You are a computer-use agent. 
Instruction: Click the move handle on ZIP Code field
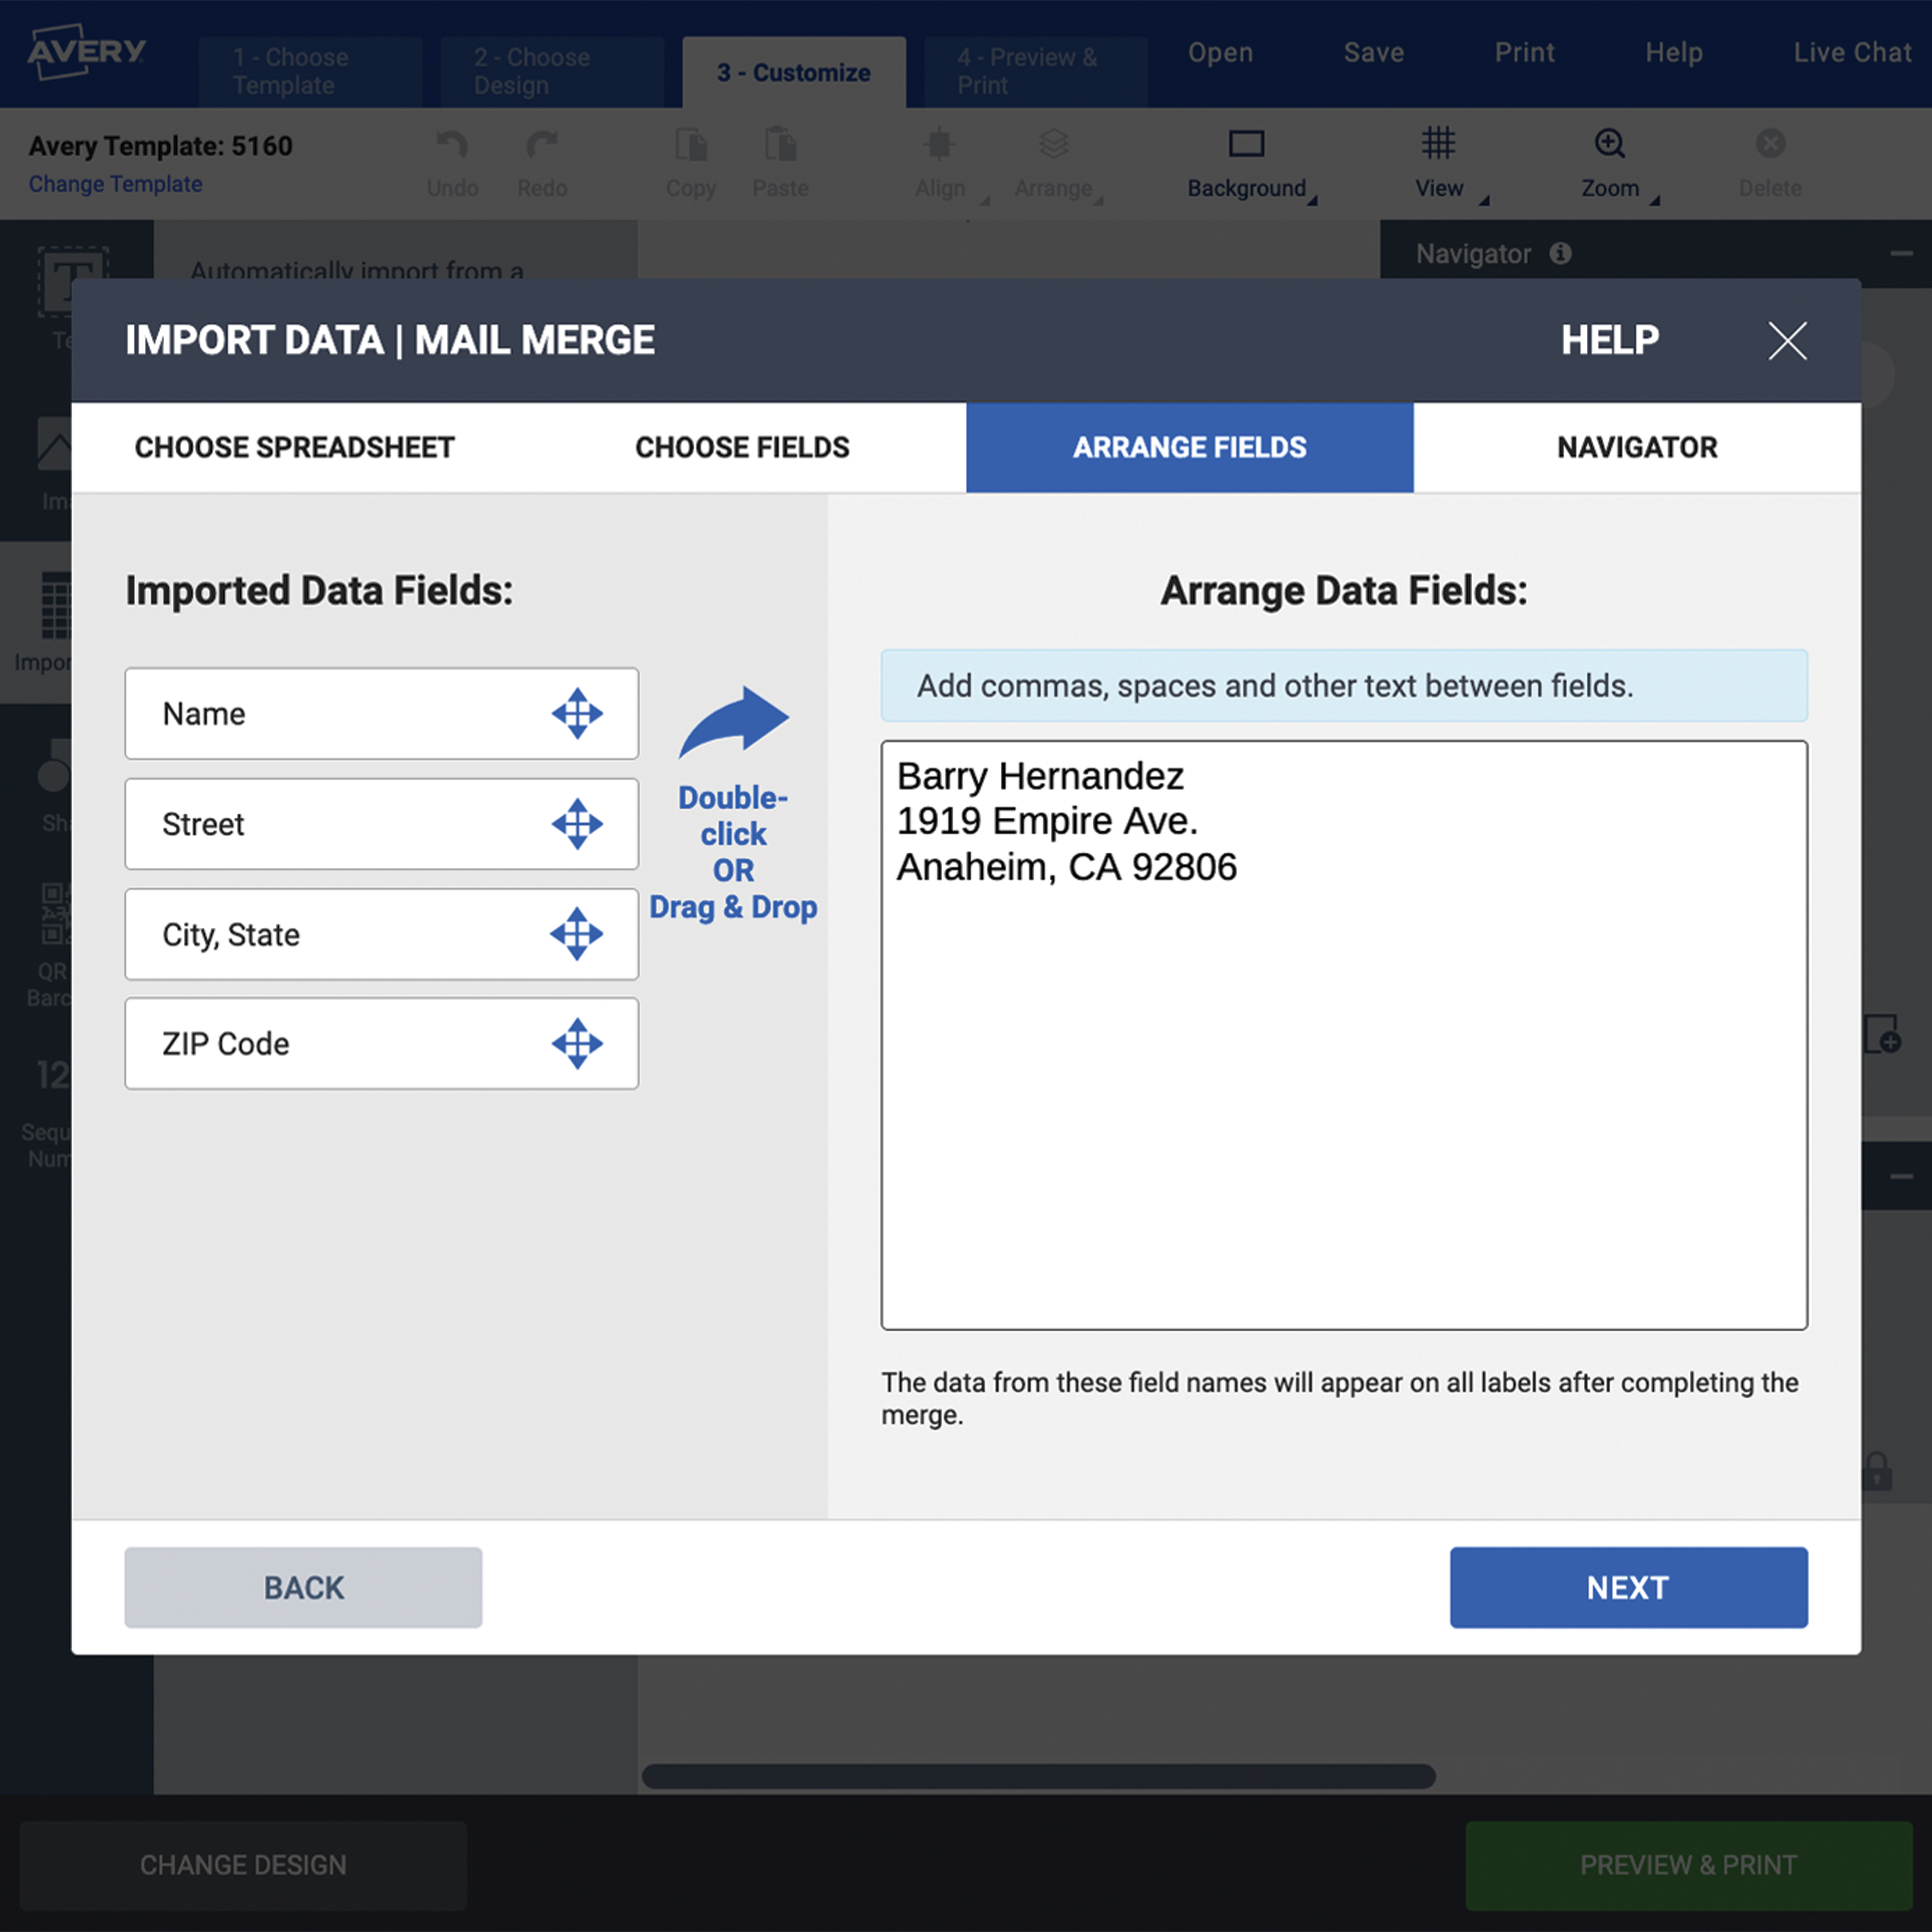579,1043
